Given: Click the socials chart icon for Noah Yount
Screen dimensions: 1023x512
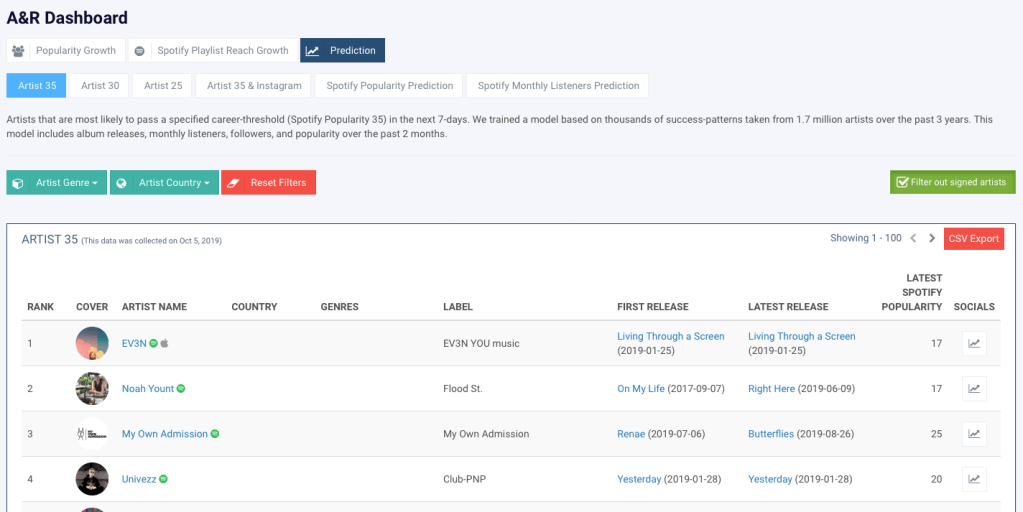Looking at the screenshot, I should (974, 389).
